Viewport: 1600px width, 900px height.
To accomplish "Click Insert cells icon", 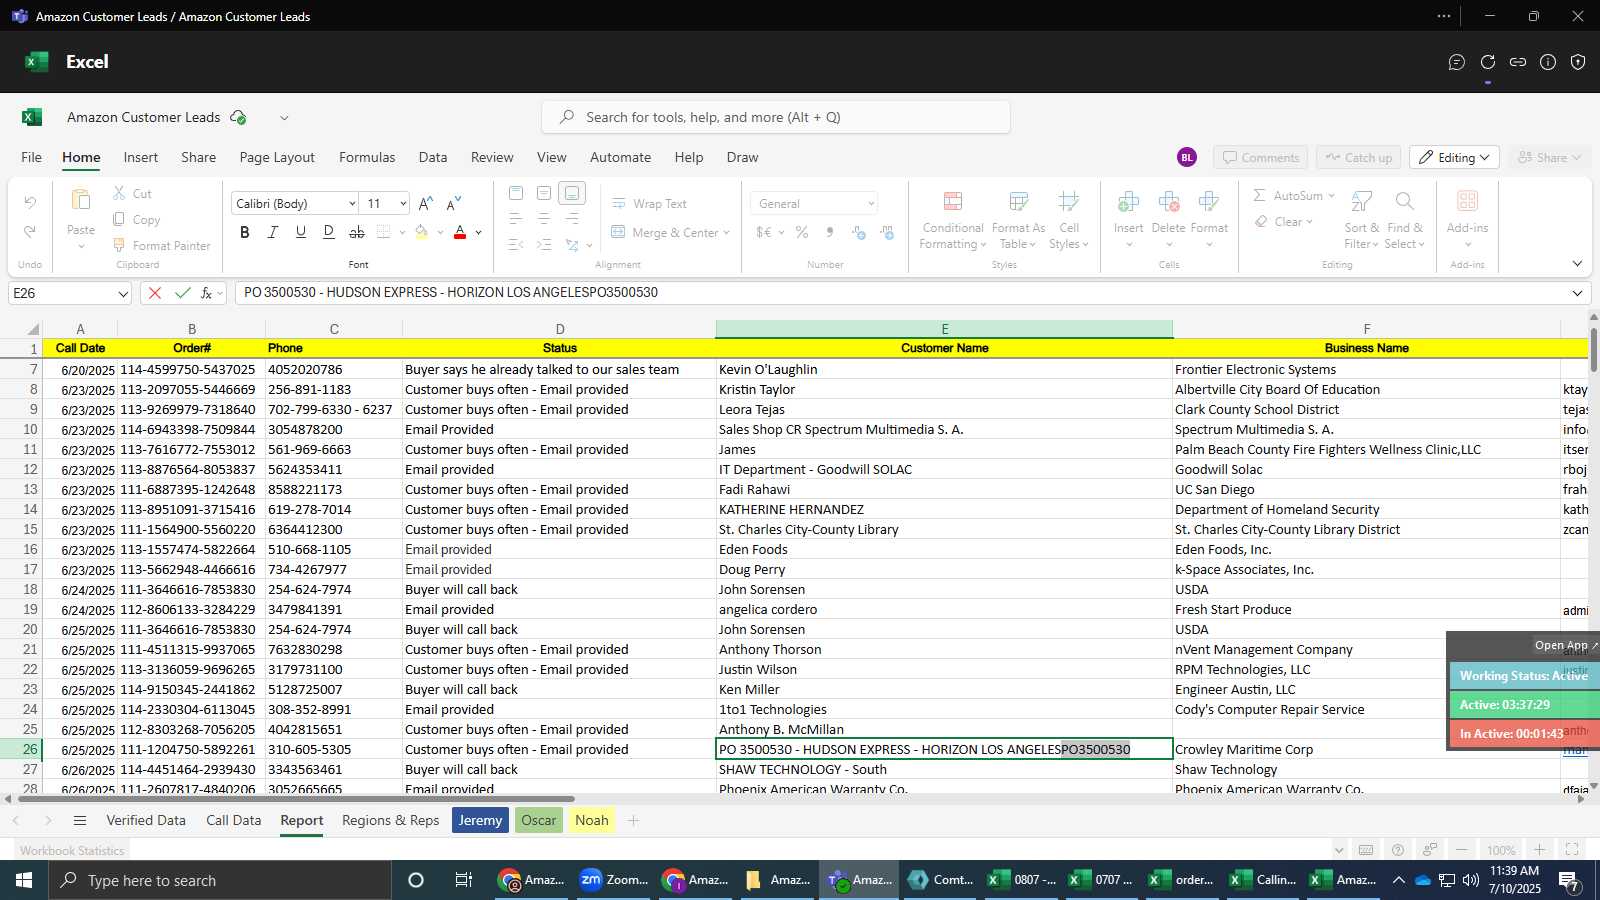I will pos(1128,202).
